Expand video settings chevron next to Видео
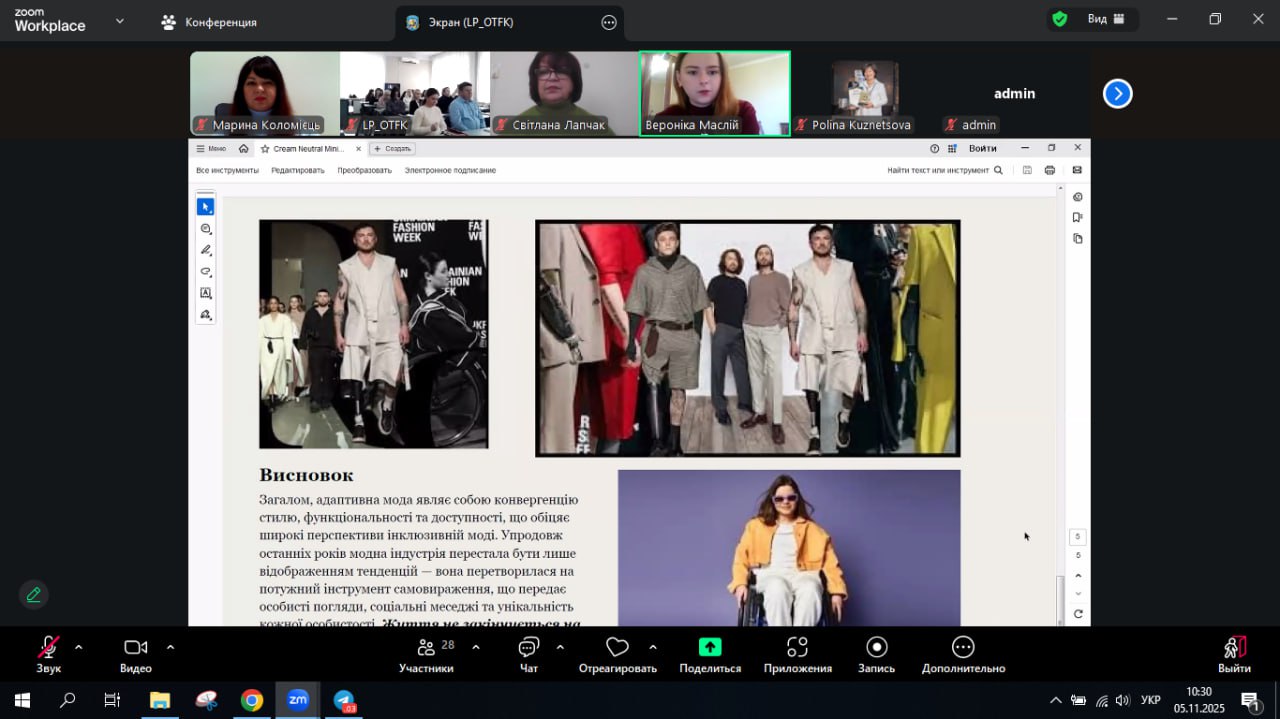Image resolution: width=1280 pixels, height=719 pixels. coord(170,647)
